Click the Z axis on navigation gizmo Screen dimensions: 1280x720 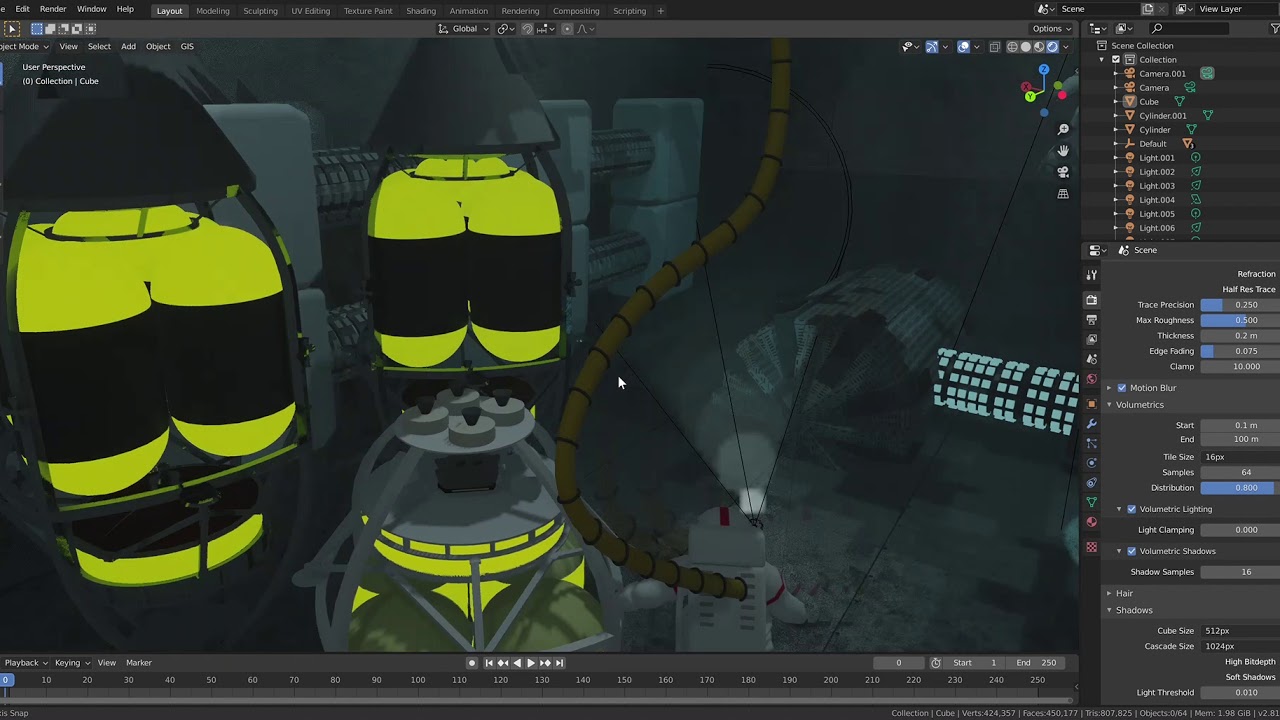tap(1043, 70)
